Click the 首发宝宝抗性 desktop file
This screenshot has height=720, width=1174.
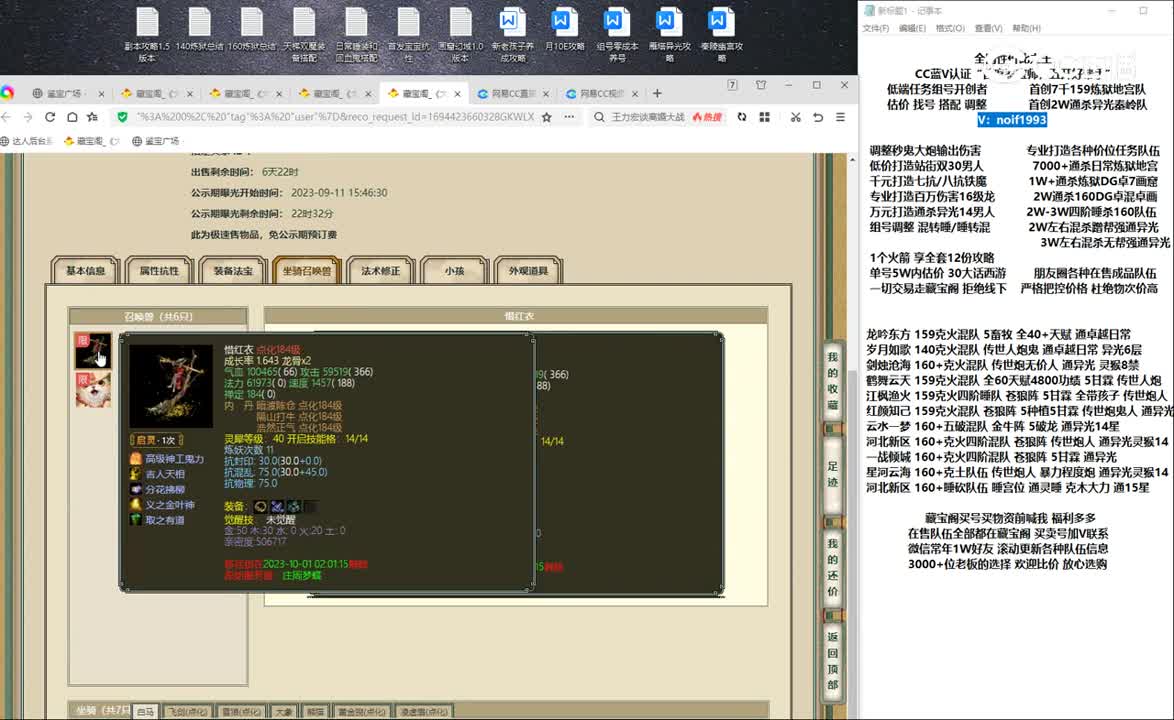pyautogui.click(x=408, y=34)
